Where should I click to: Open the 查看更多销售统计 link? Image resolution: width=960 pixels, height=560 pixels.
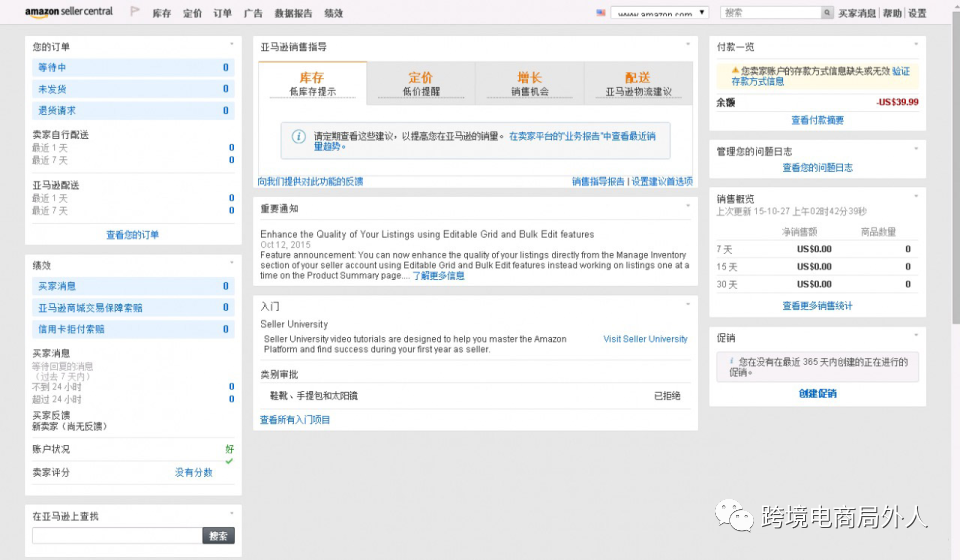(x=817, y=305)
